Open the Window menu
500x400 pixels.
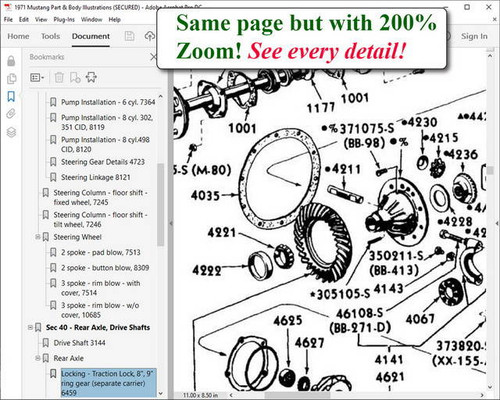91,20
